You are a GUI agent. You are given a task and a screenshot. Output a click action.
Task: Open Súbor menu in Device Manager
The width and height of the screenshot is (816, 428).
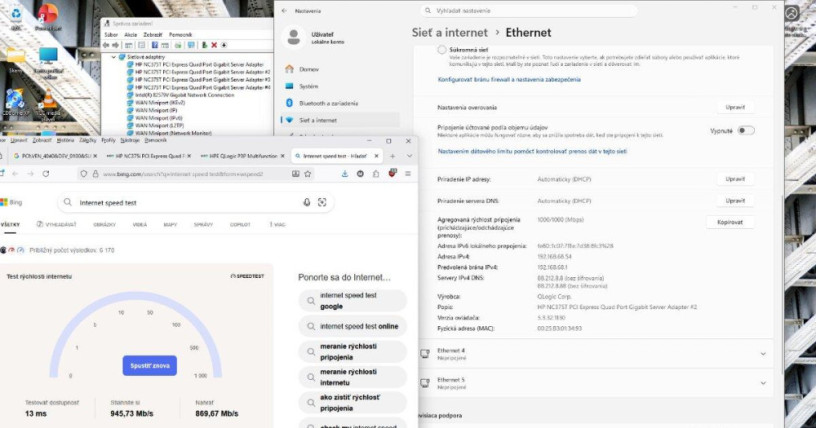111,34
